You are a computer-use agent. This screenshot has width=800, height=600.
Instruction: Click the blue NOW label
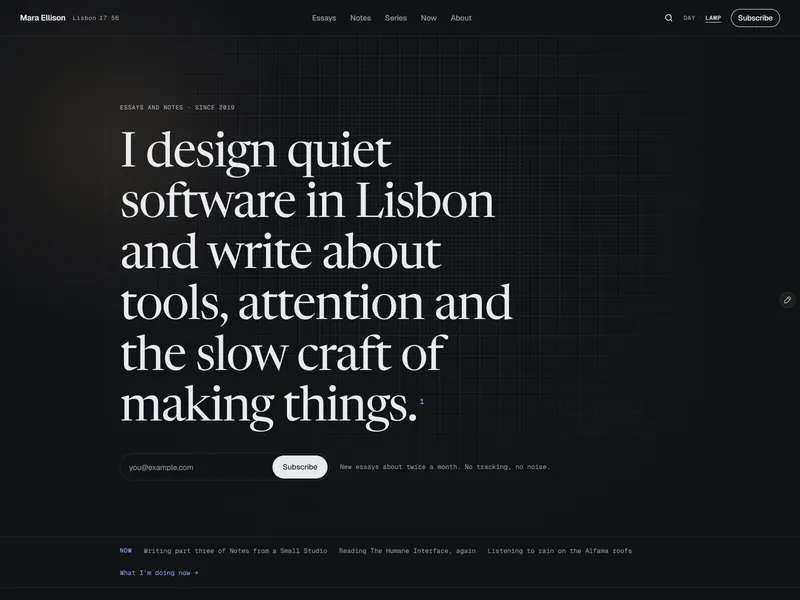pos(126,551)
